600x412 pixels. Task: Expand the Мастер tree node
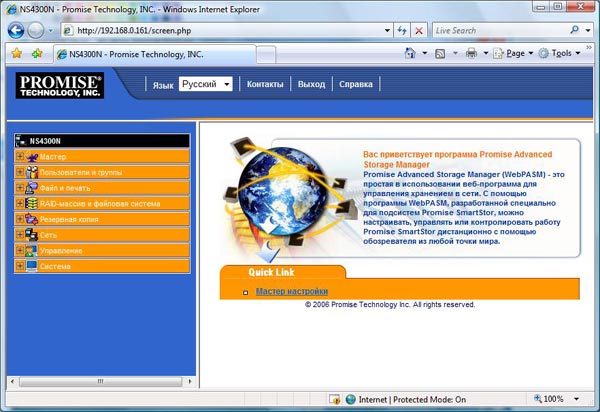pos(20,156)
